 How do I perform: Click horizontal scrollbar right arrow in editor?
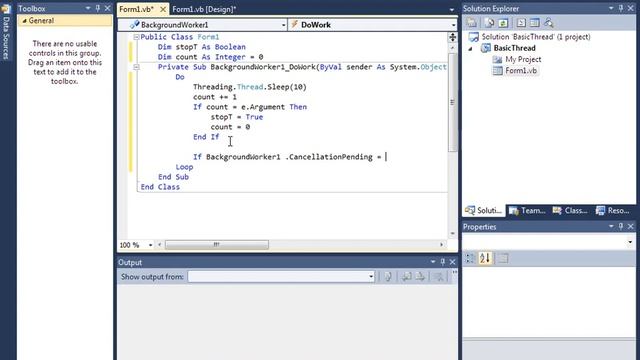click(x=441, y=245)
